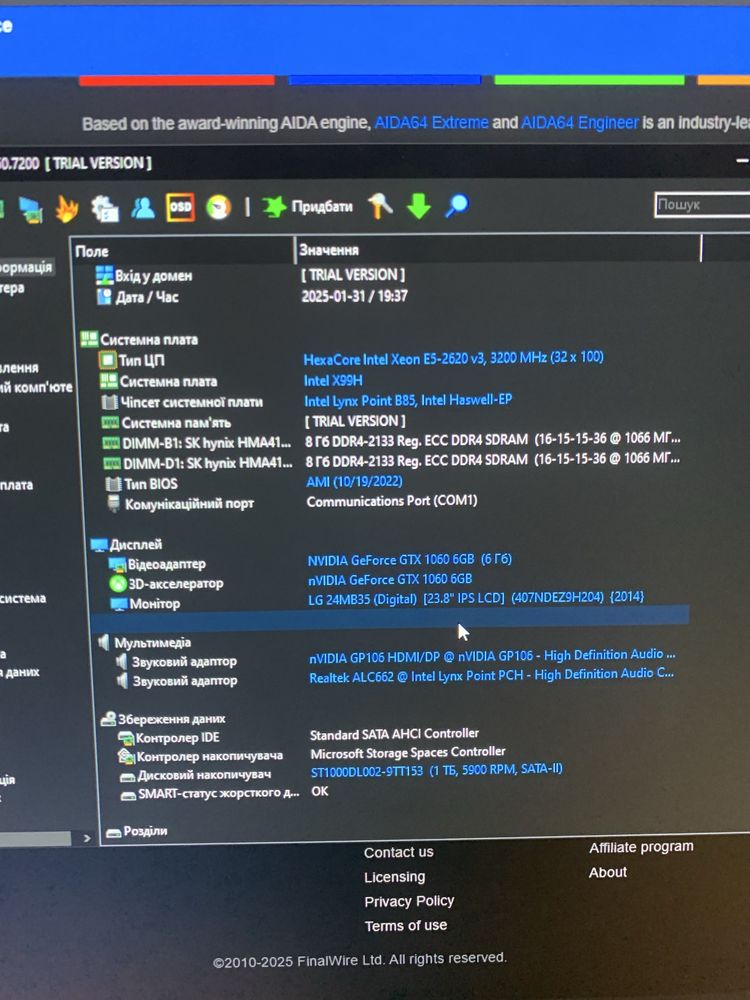Open Licensing link in webpage footer
Screen dimensions: 750x1000
coord(394,877)
